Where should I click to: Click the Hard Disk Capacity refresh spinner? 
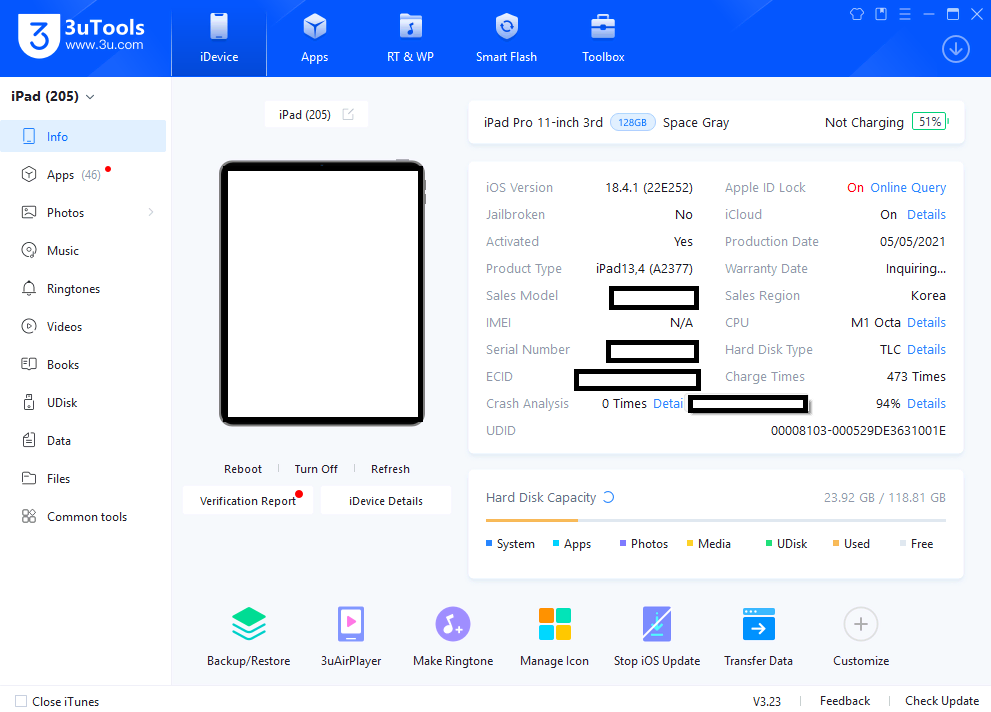(608, 497)
